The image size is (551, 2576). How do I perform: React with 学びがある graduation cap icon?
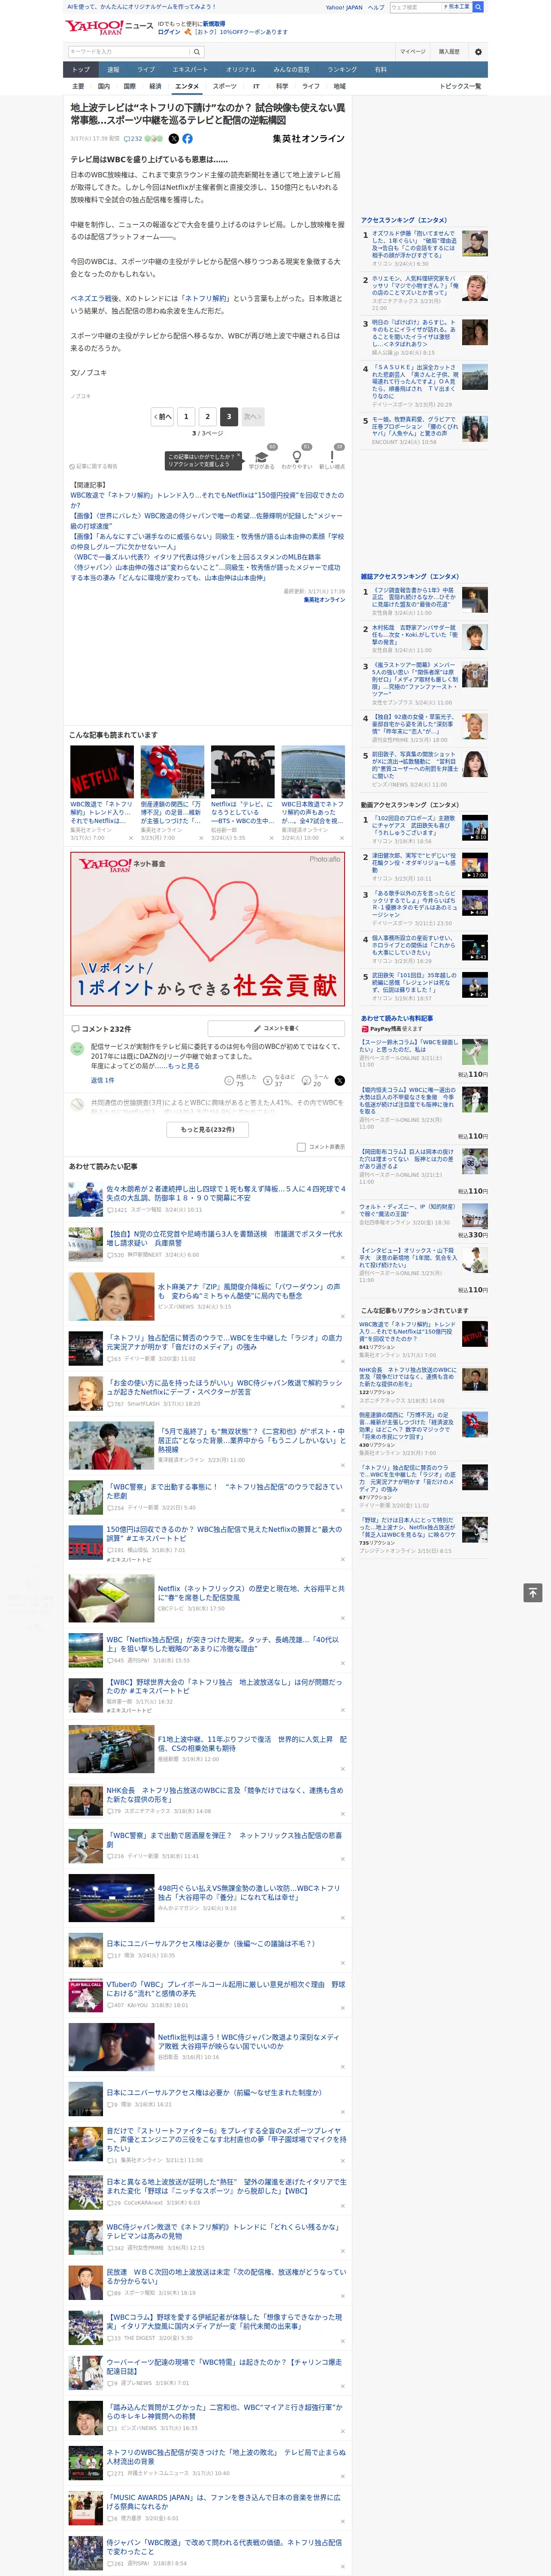[262, 456]
